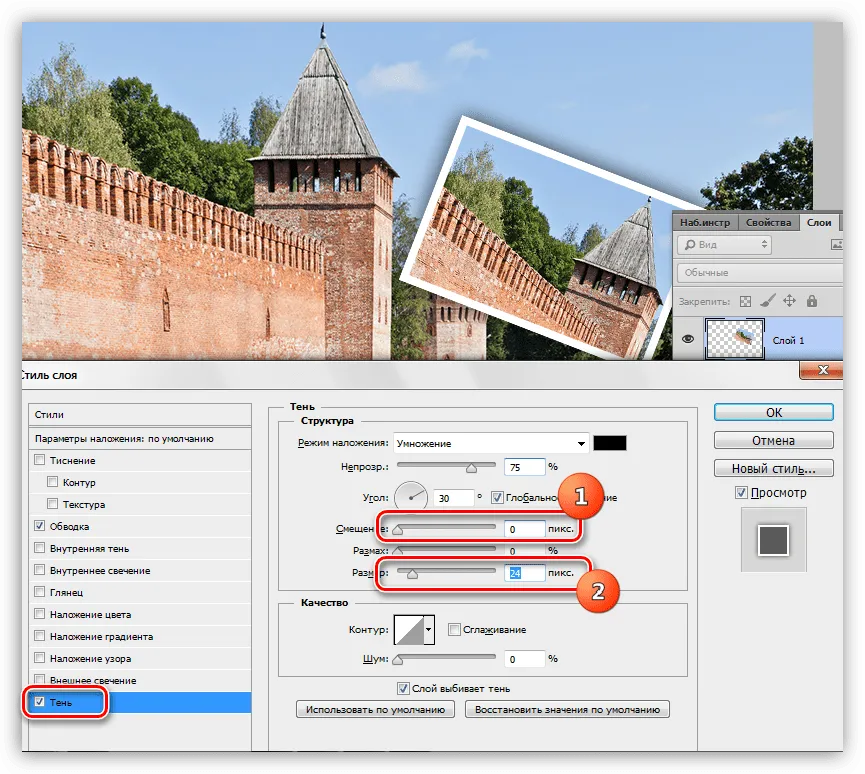The width and height of the screenshot is (865, 774).
Task: Click Непрозр. opacity slider handle
Action: pos(471,468)
